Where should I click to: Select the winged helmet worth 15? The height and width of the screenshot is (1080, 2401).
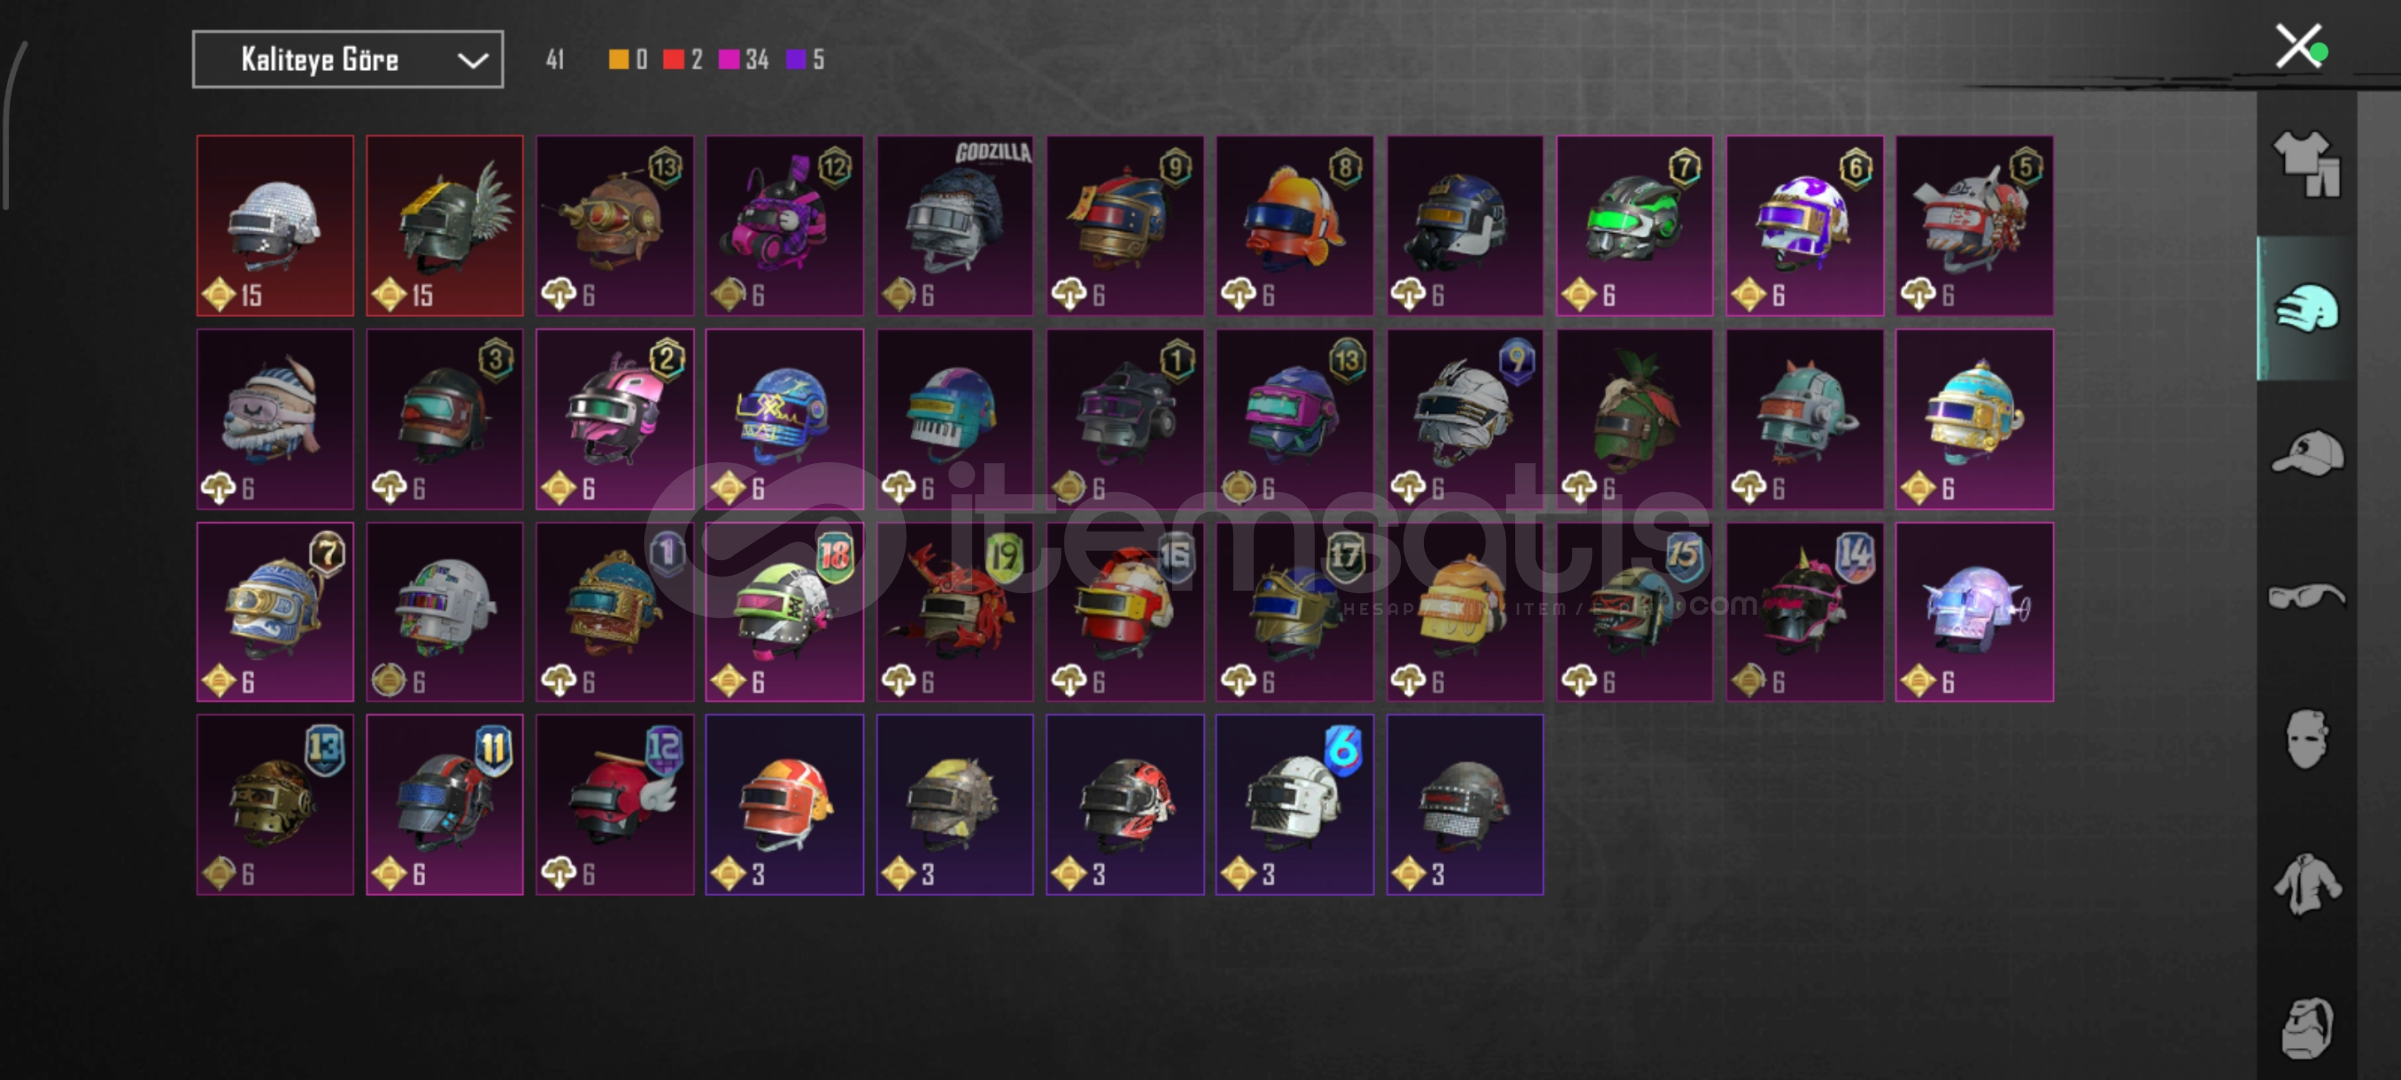pos(445,226)
